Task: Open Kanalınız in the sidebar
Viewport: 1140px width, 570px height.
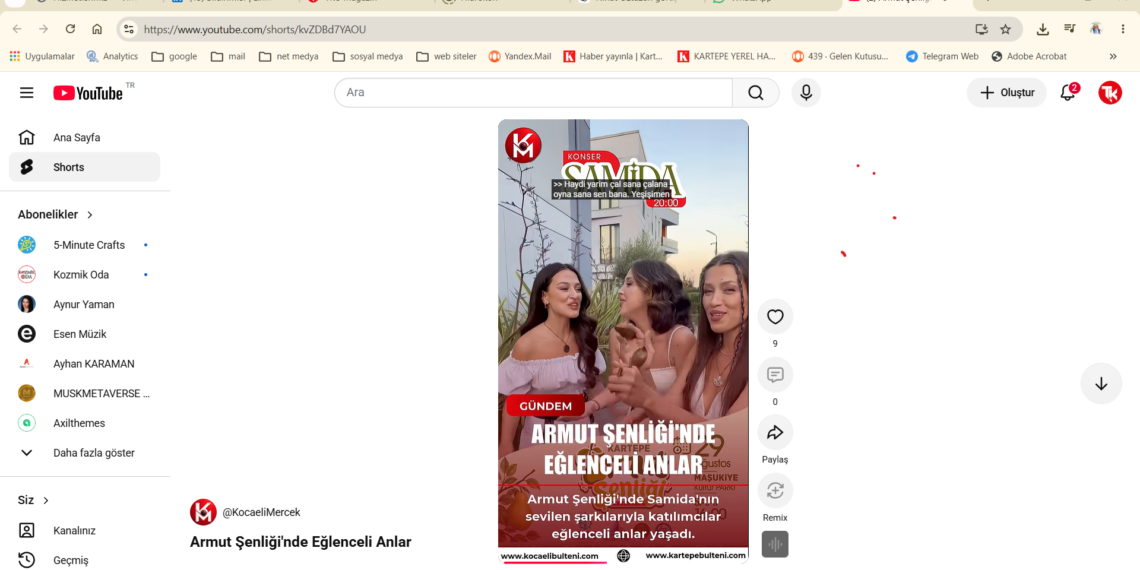Action: 84,531
